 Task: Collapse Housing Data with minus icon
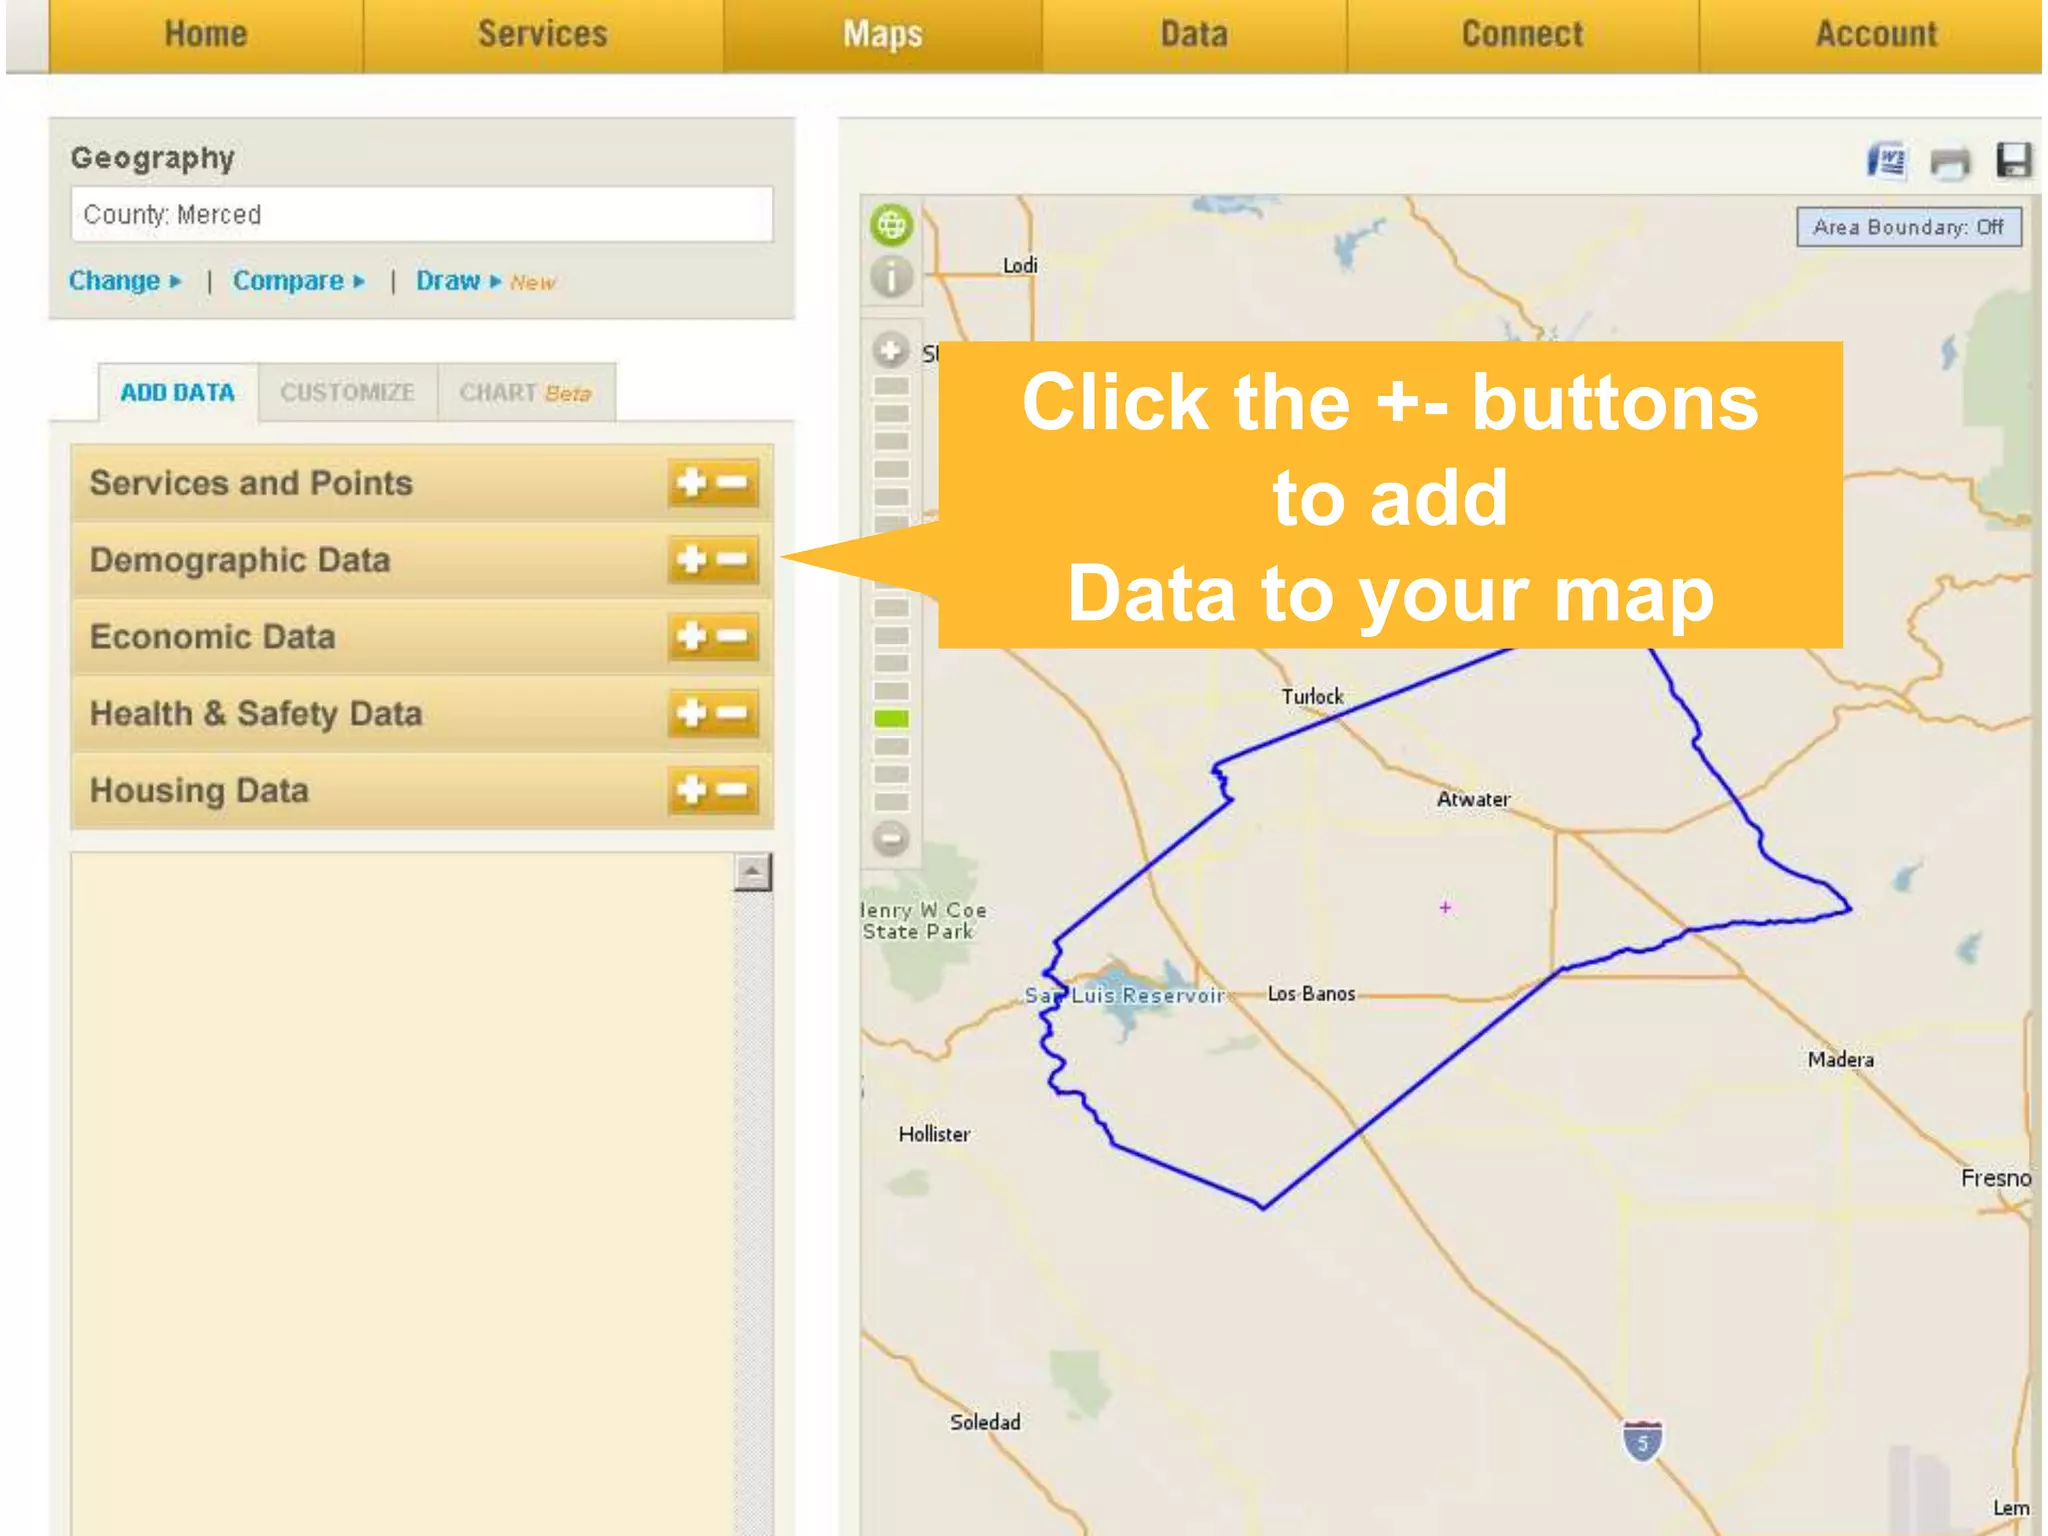click(x=733, y=790)
